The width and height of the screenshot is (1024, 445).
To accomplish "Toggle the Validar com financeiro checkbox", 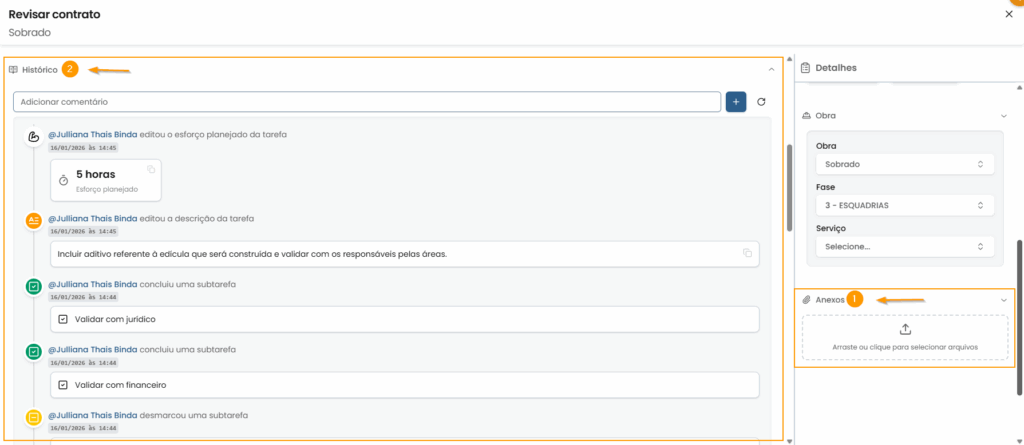I will [63, 385].
